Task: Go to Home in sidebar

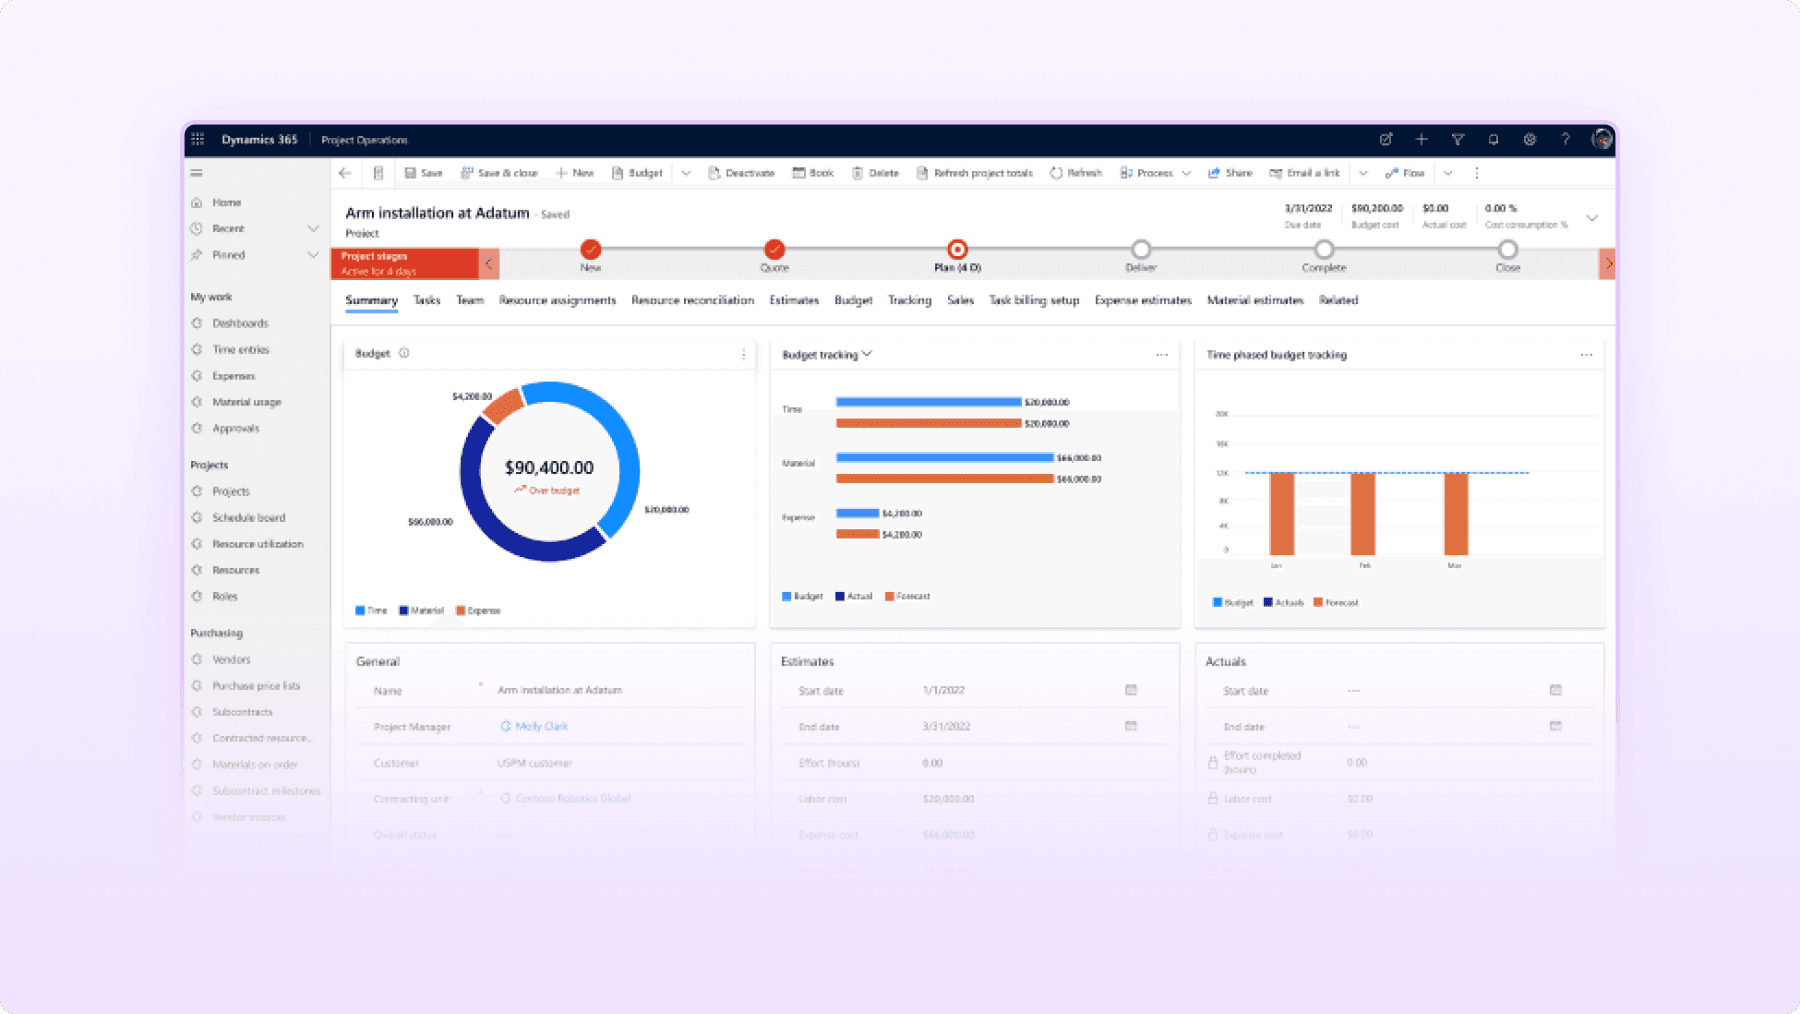Action: coord(227,202)
